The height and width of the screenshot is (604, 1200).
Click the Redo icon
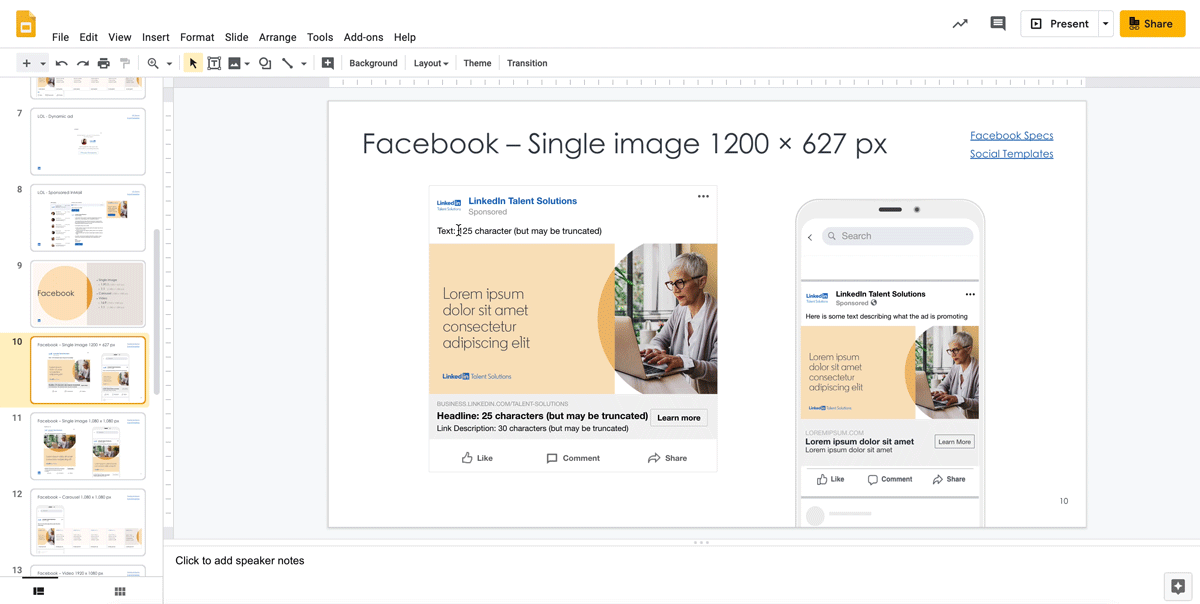81,62
